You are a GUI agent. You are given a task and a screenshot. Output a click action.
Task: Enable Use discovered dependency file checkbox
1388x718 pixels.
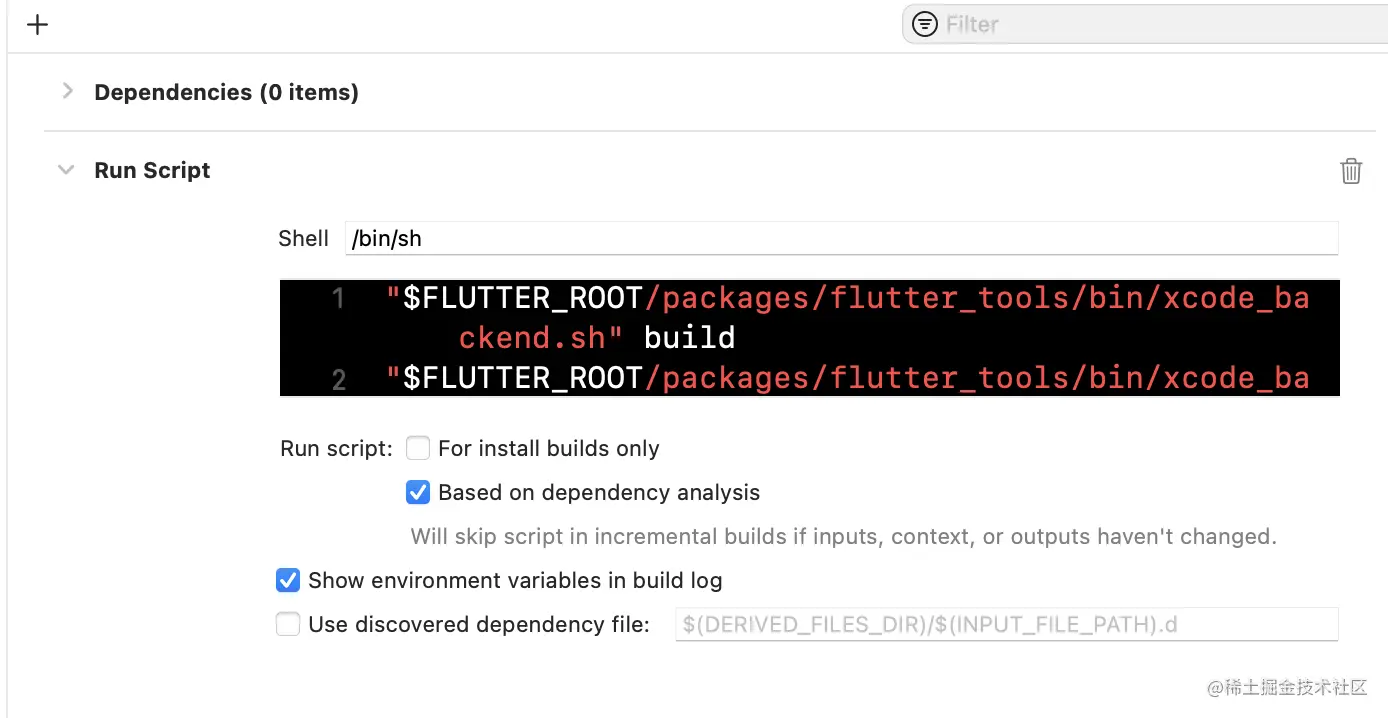coord(288,624)
